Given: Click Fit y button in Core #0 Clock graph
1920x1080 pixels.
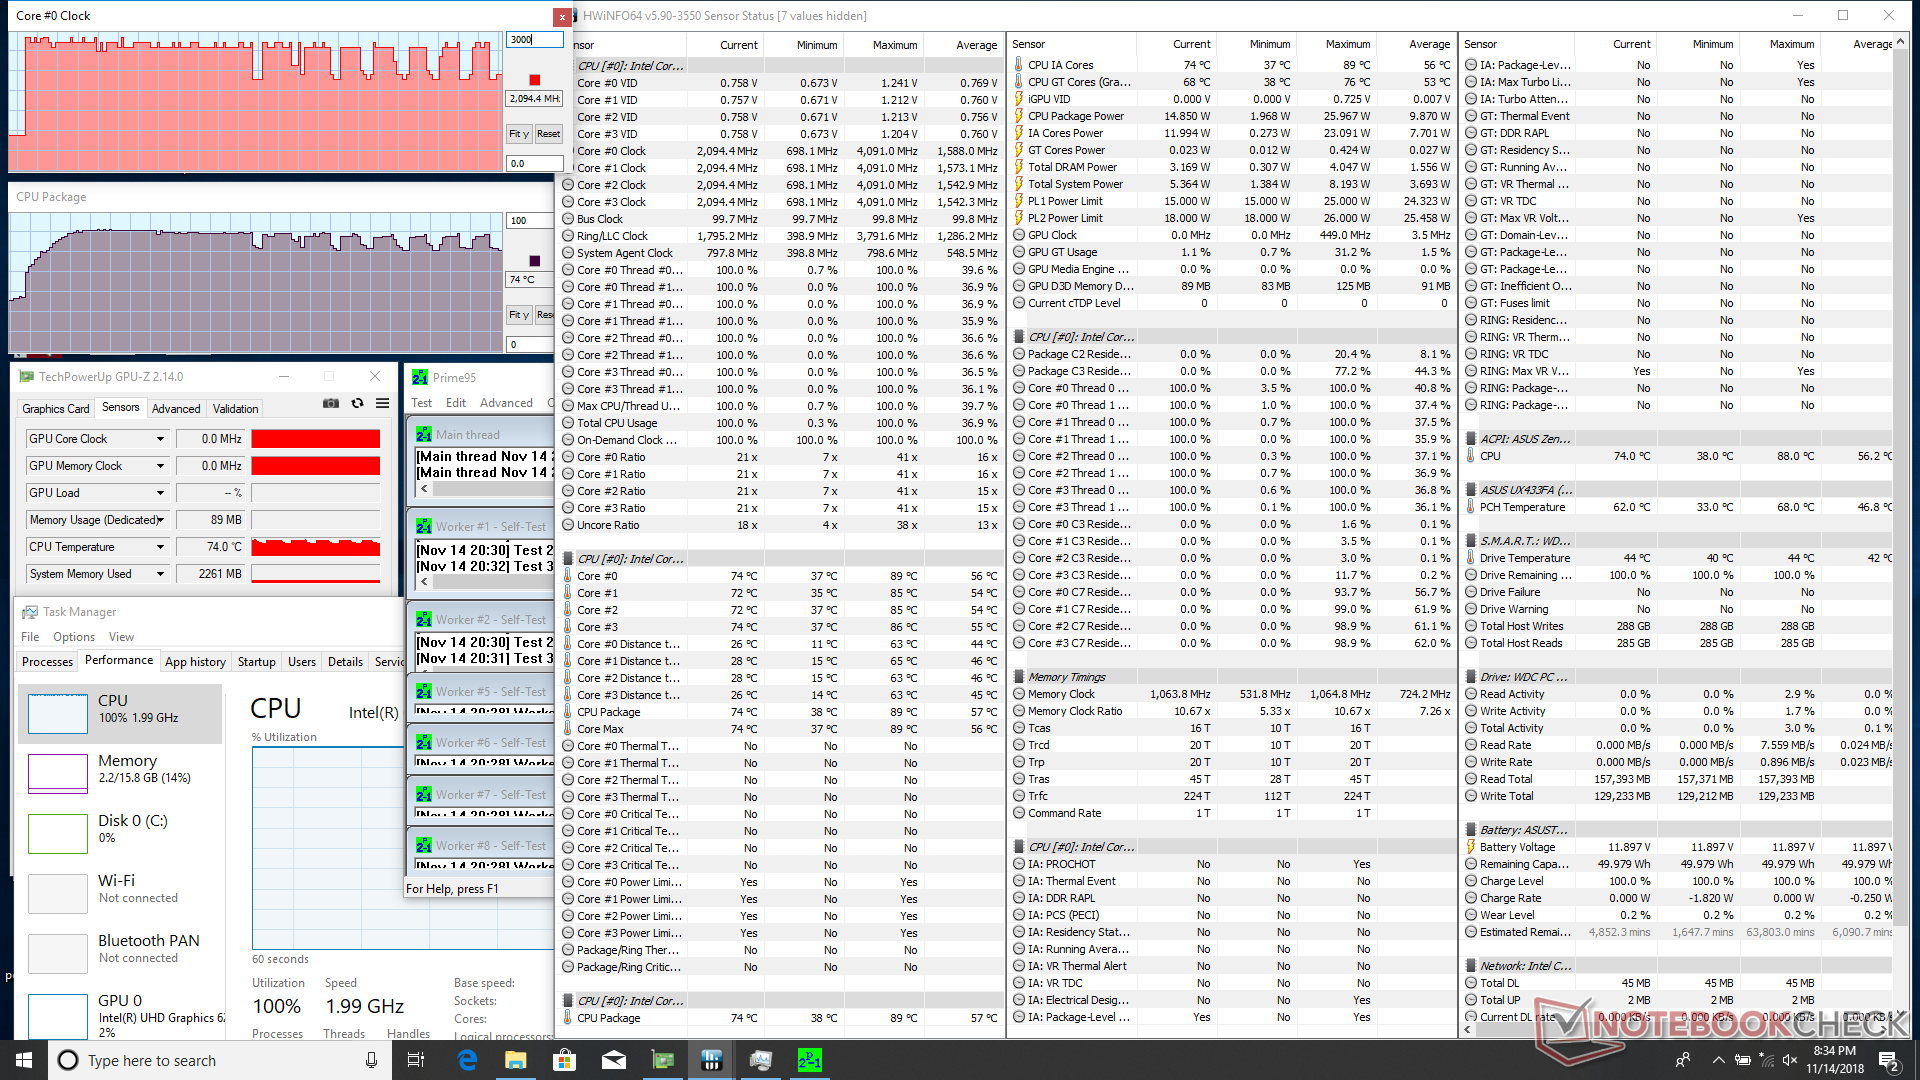Looking at the screenshot, I should [518, 134].
